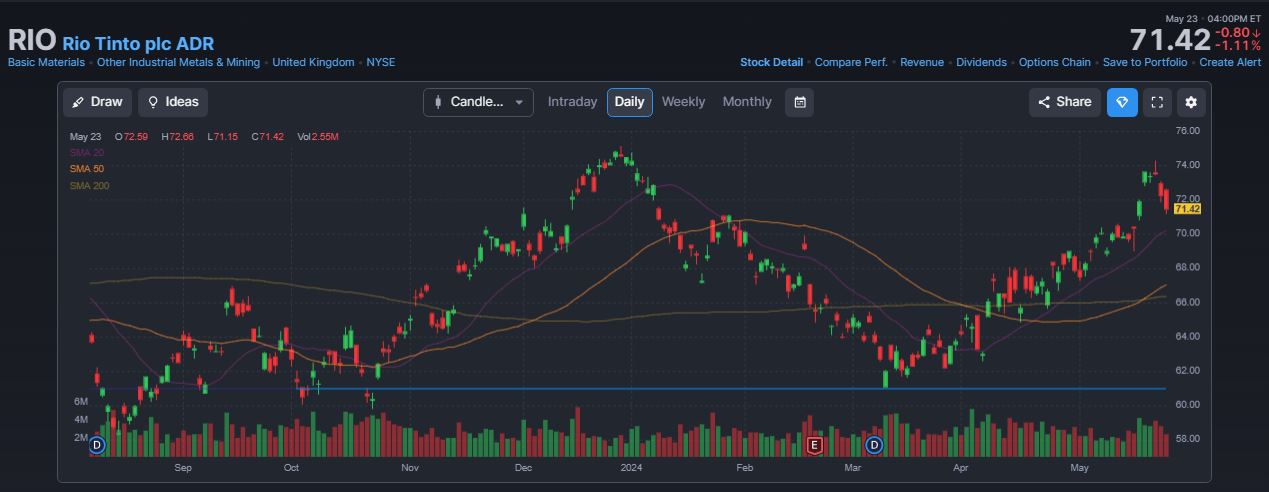Image resolution: width=1269 pixels, height=492 pixels.
Task: Go to the Revenue page
Action: (922, 62)
